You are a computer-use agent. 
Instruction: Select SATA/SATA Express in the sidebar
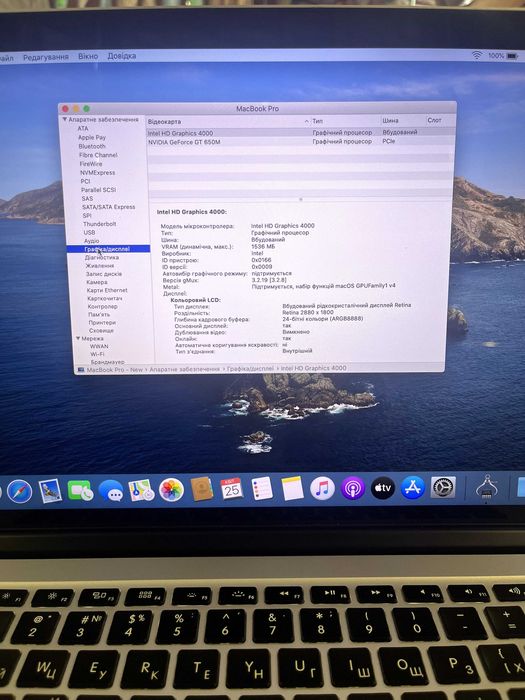pyautogui.click(x=108, y=207)
